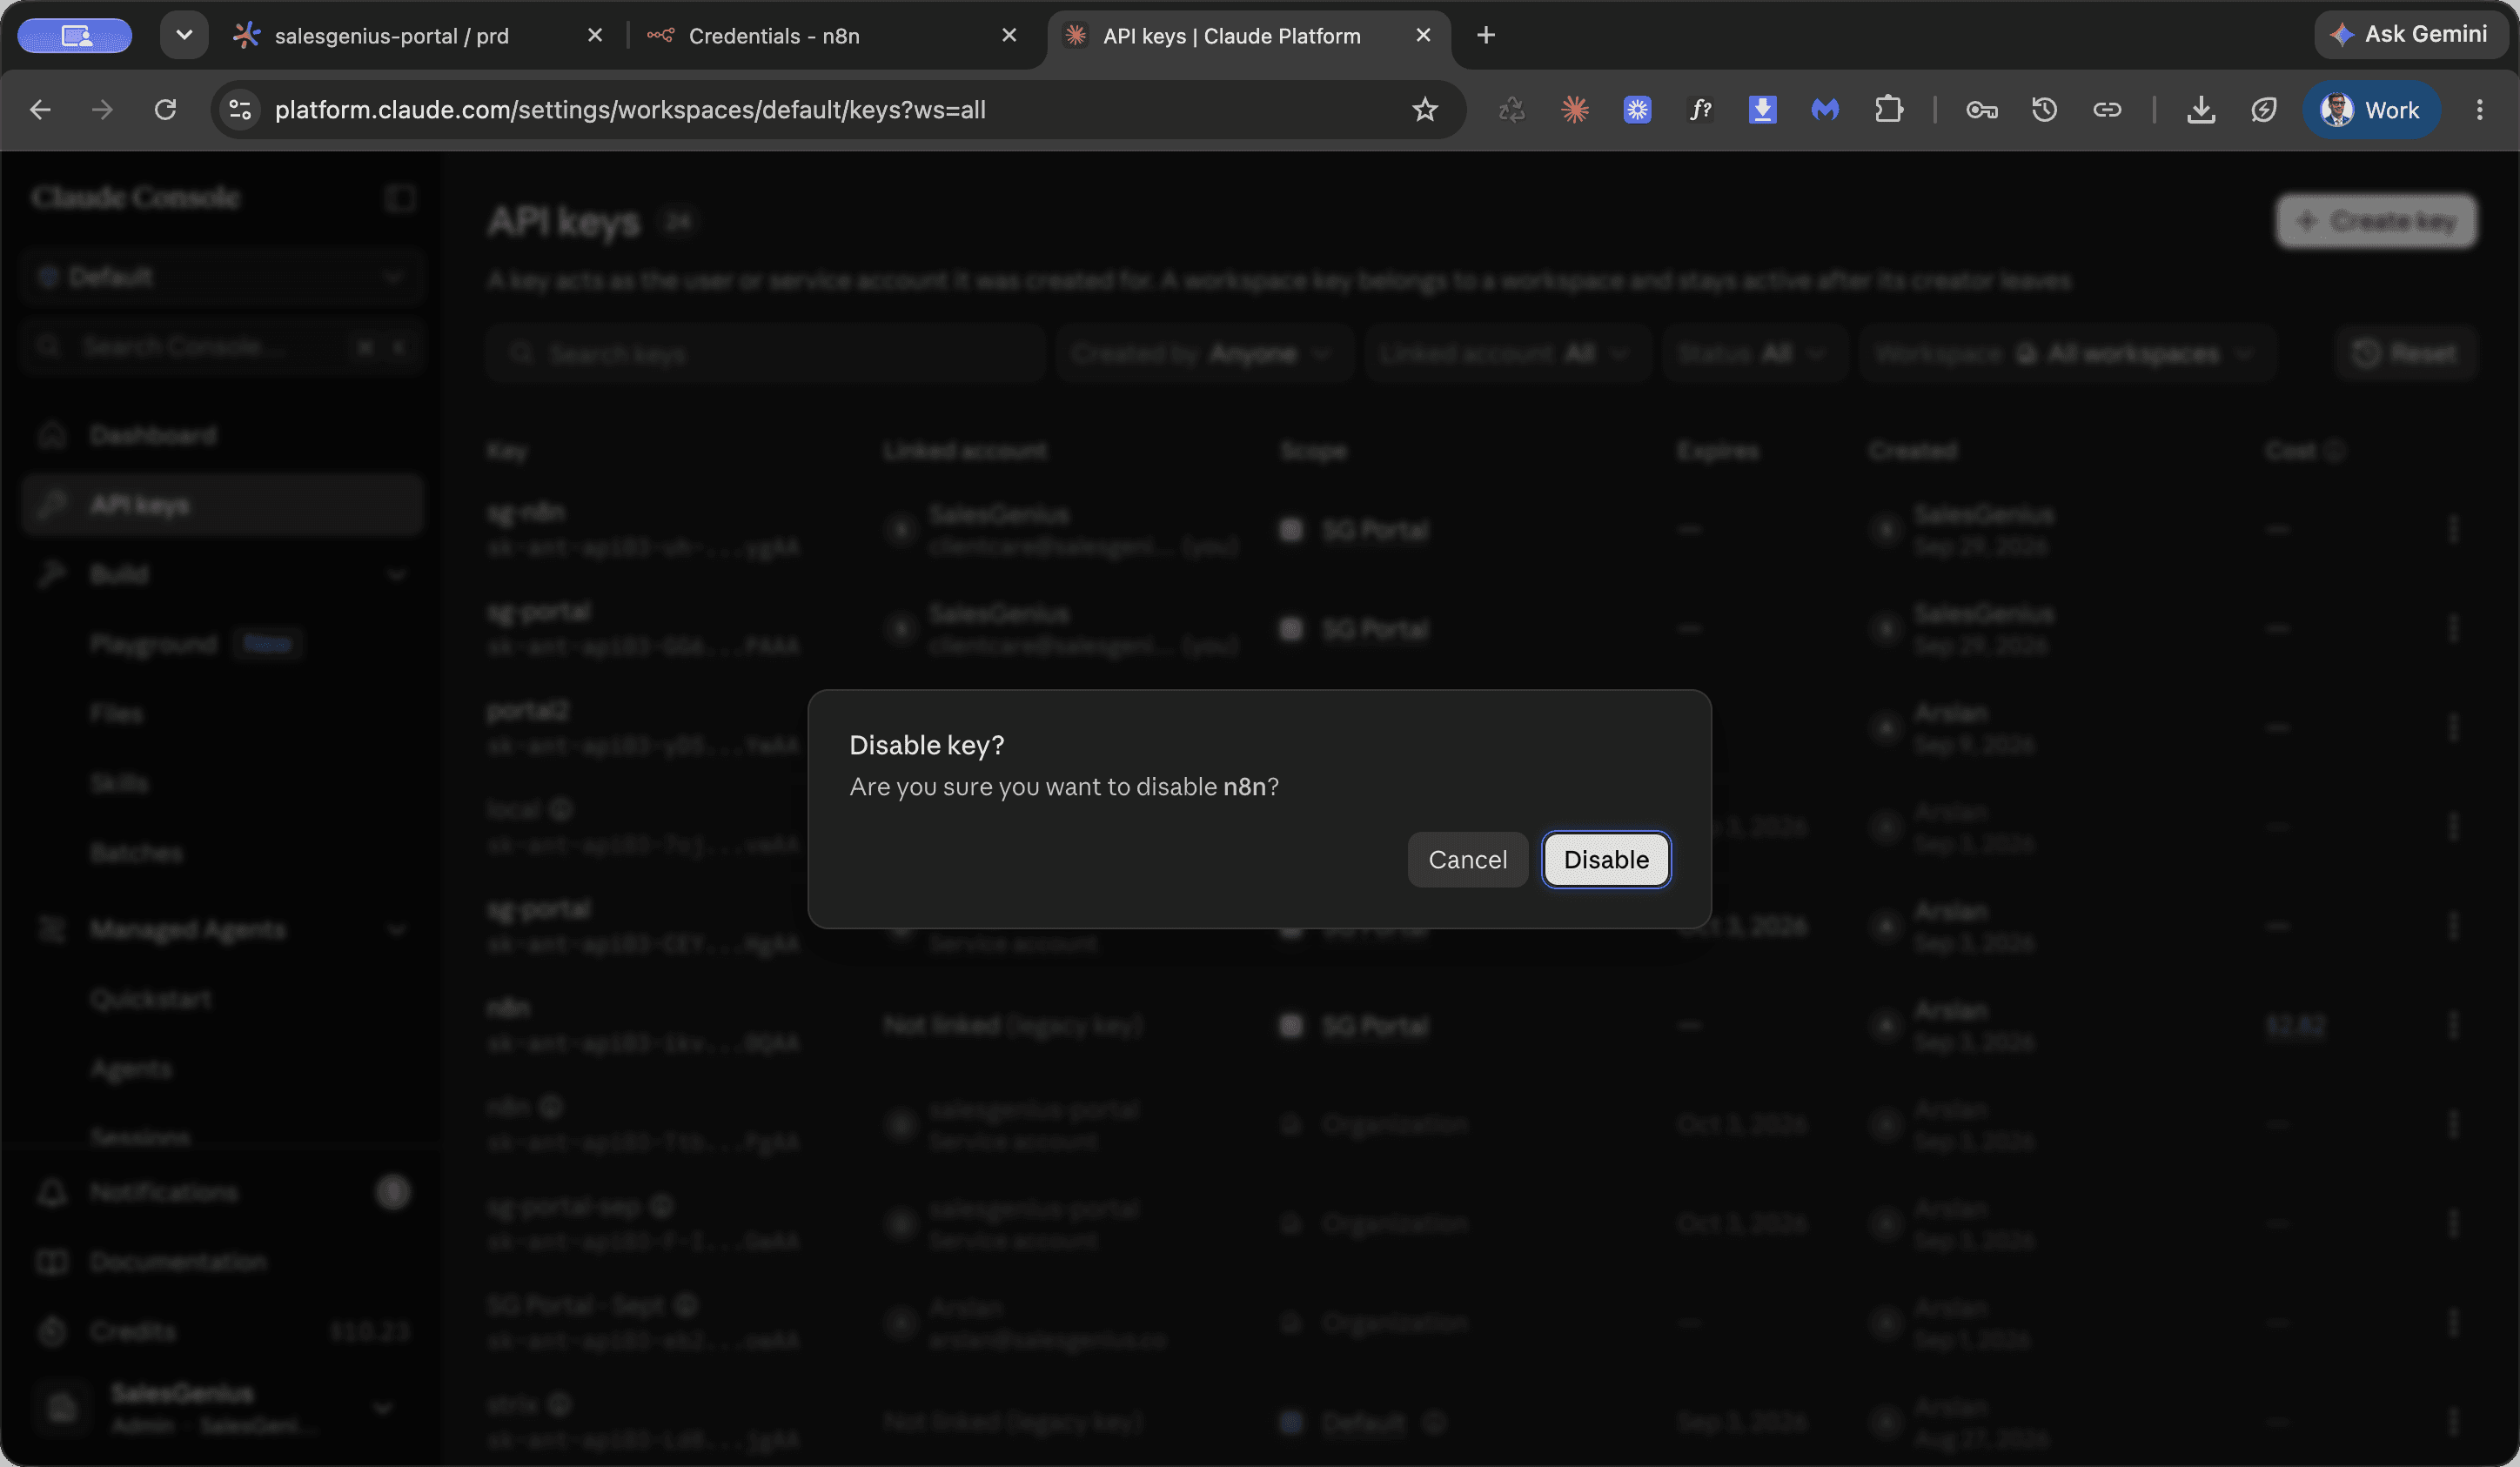Open the tab search dropdown chevron
The height and width of the screenshot is (1467, 2520).
click(184, 35)
